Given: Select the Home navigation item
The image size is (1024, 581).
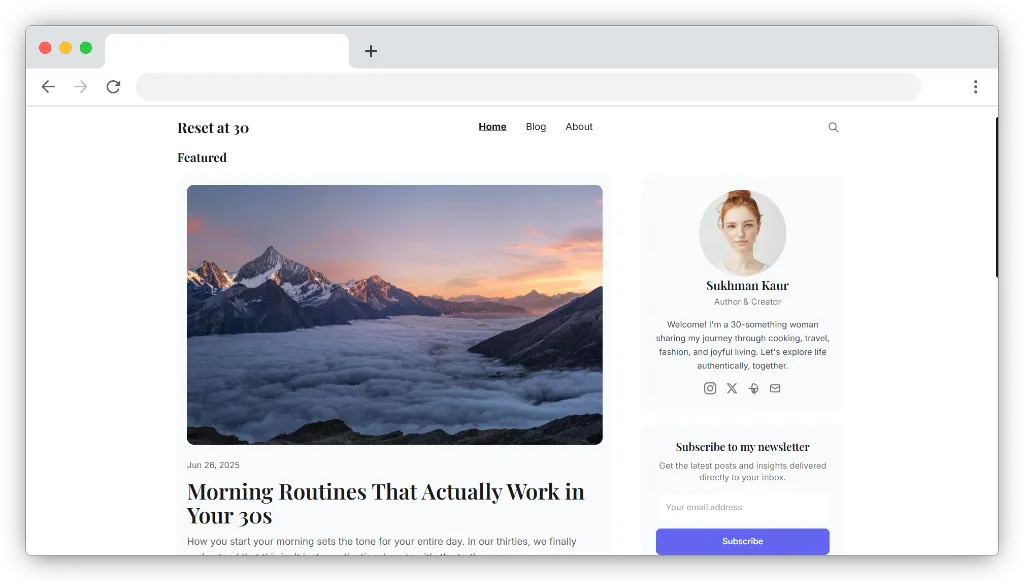Looking at the screenshot, I should [492, 127].
